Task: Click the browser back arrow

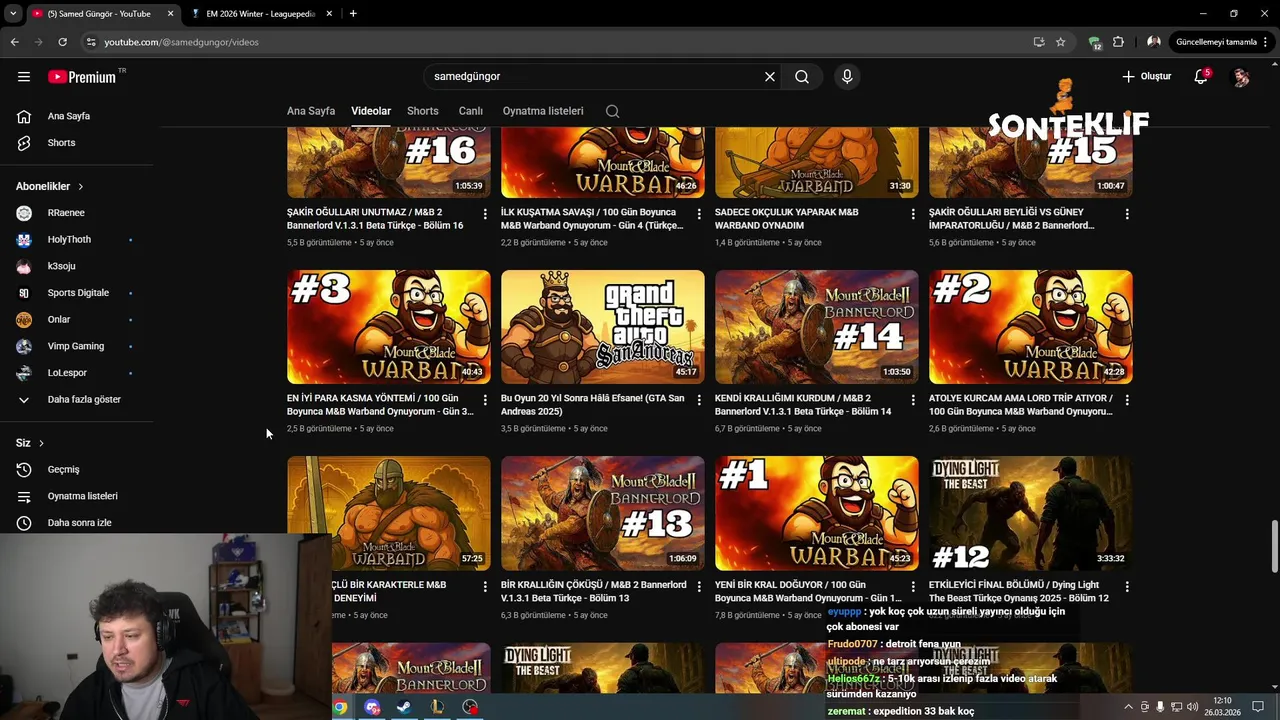Action: pos(14,42)
